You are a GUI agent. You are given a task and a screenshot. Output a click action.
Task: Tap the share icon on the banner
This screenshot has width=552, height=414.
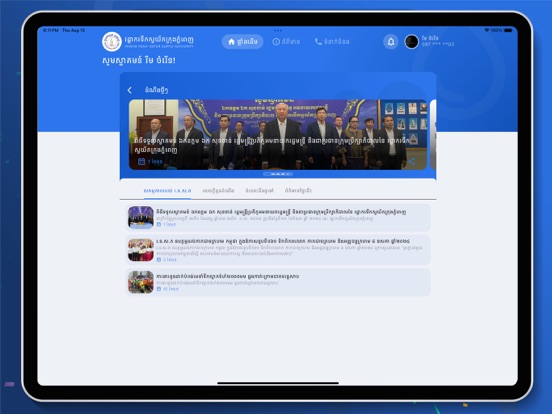pos(411,162)
